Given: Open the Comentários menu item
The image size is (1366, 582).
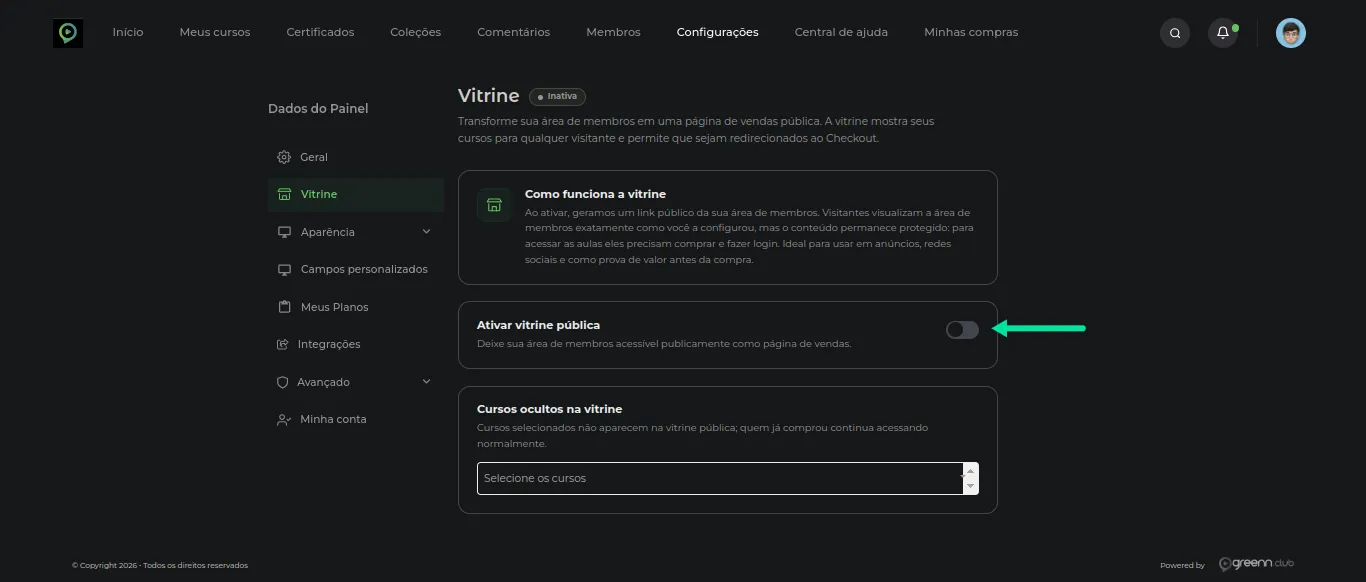Looking at the screenshot, I should pos(514,32).
